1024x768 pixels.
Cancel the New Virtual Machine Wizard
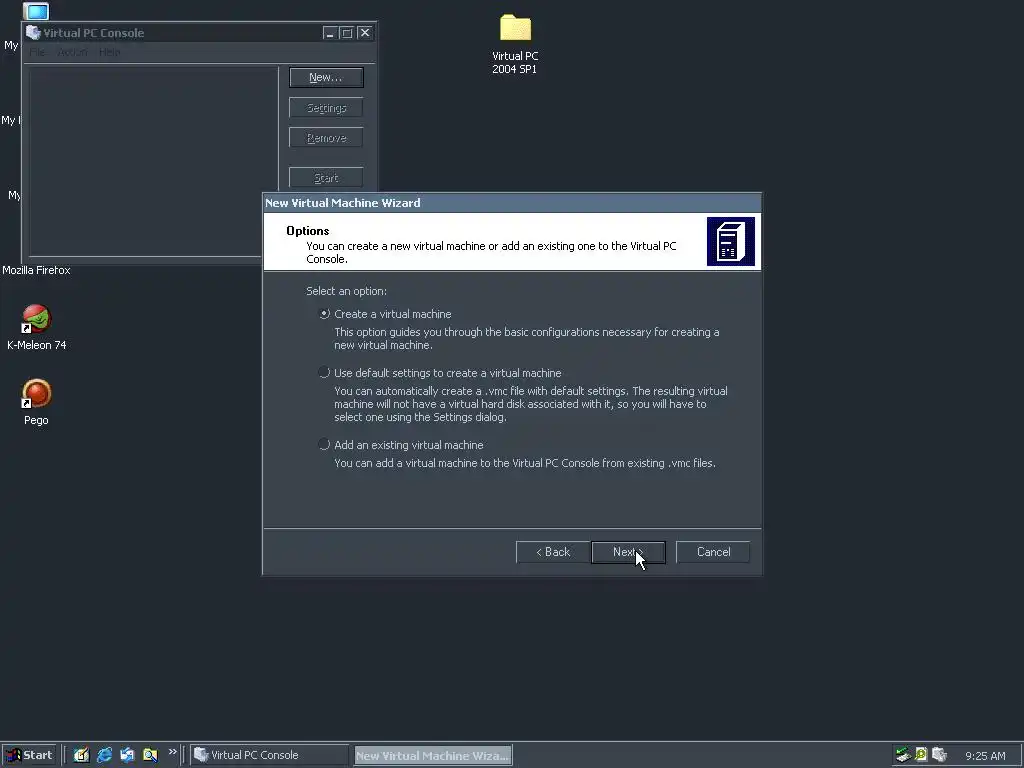point(713,552)
